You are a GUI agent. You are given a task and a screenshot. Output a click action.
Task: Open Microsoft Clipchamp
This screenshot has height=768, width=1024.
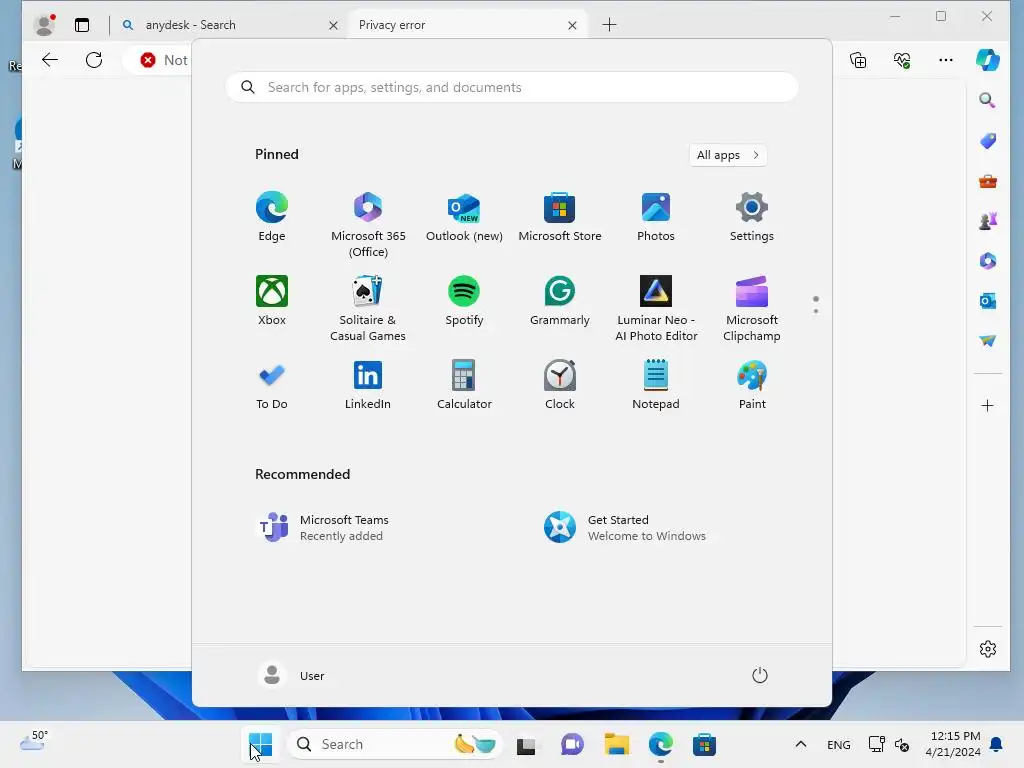coord(752,309)
